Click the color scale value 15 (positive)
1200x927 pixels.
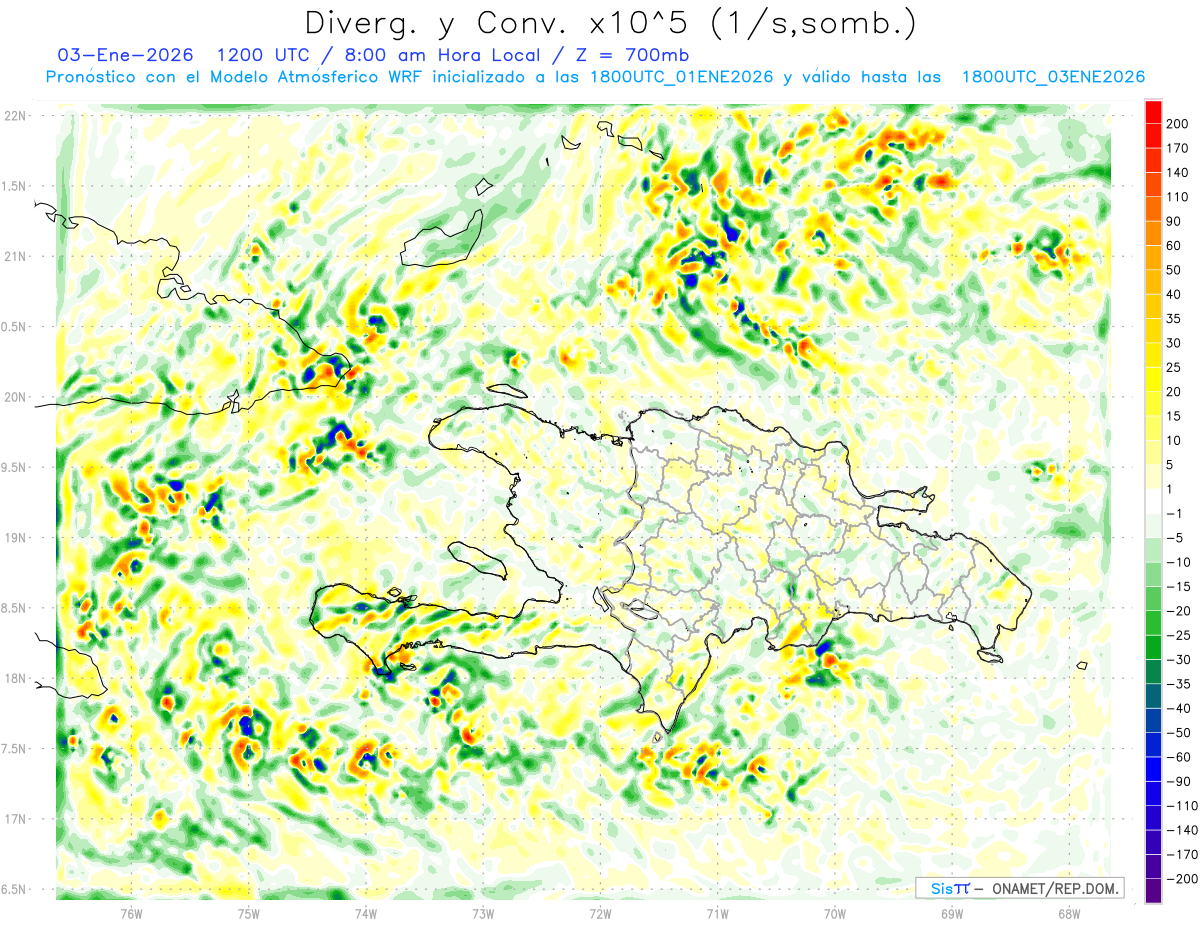coord(1175,416)
